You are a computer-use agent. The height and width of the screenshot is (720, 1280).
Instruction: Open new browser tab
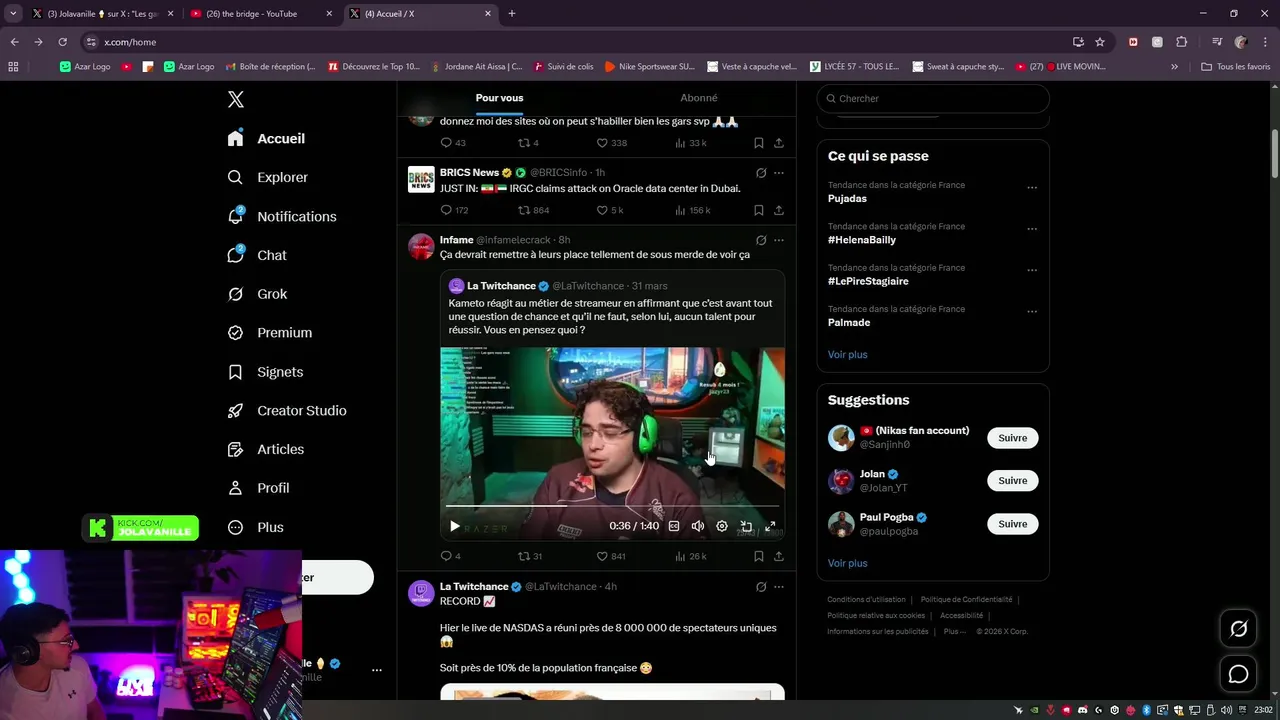click(512, 14)
